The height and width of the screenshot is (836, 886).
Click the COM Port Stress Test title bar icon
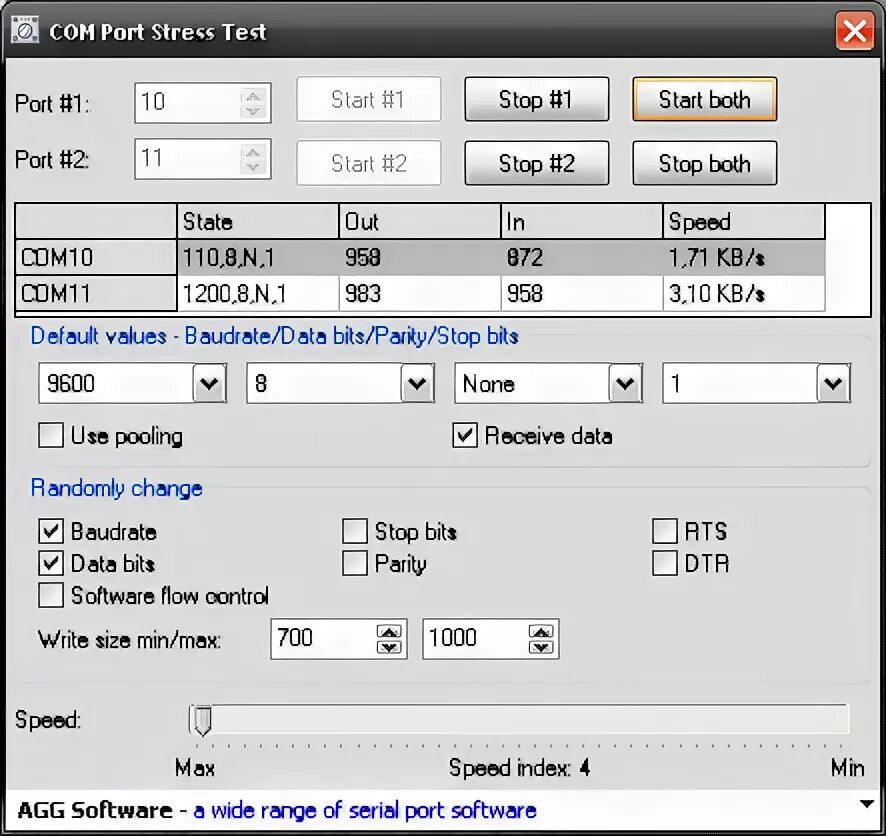(24, 31)
